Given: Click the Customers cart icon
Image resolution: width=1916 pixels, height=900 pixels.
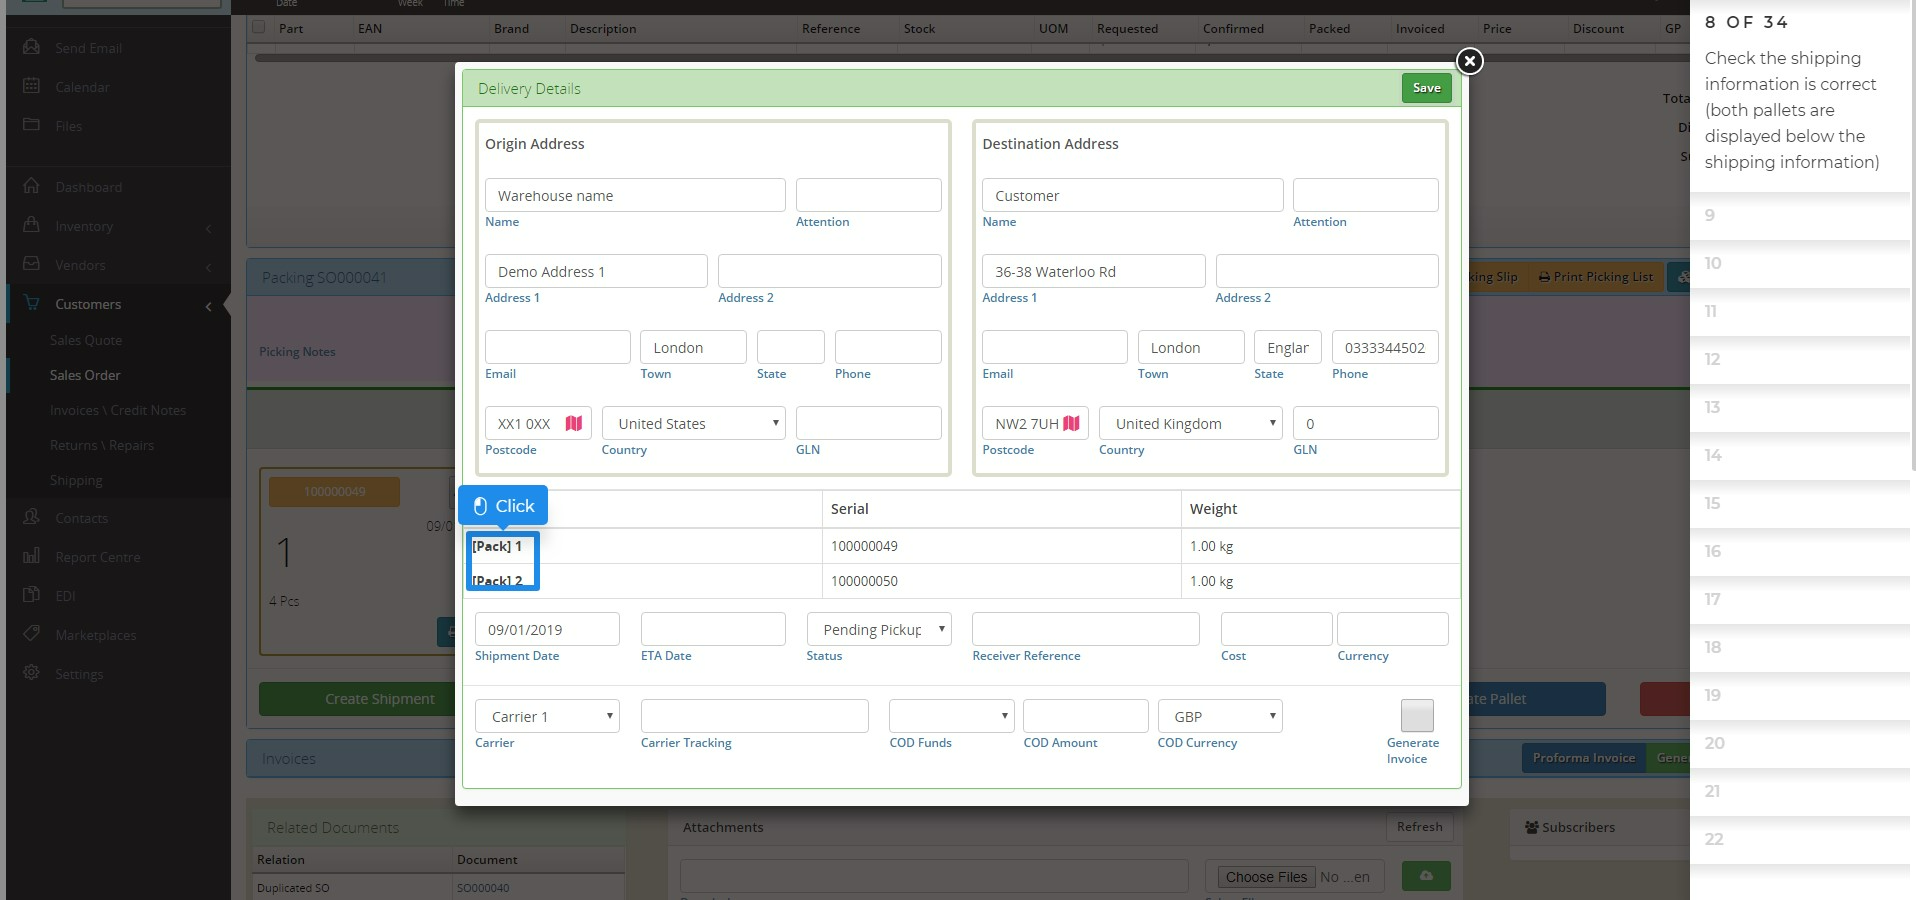Looking at the screenshot, I should (32, 303).
